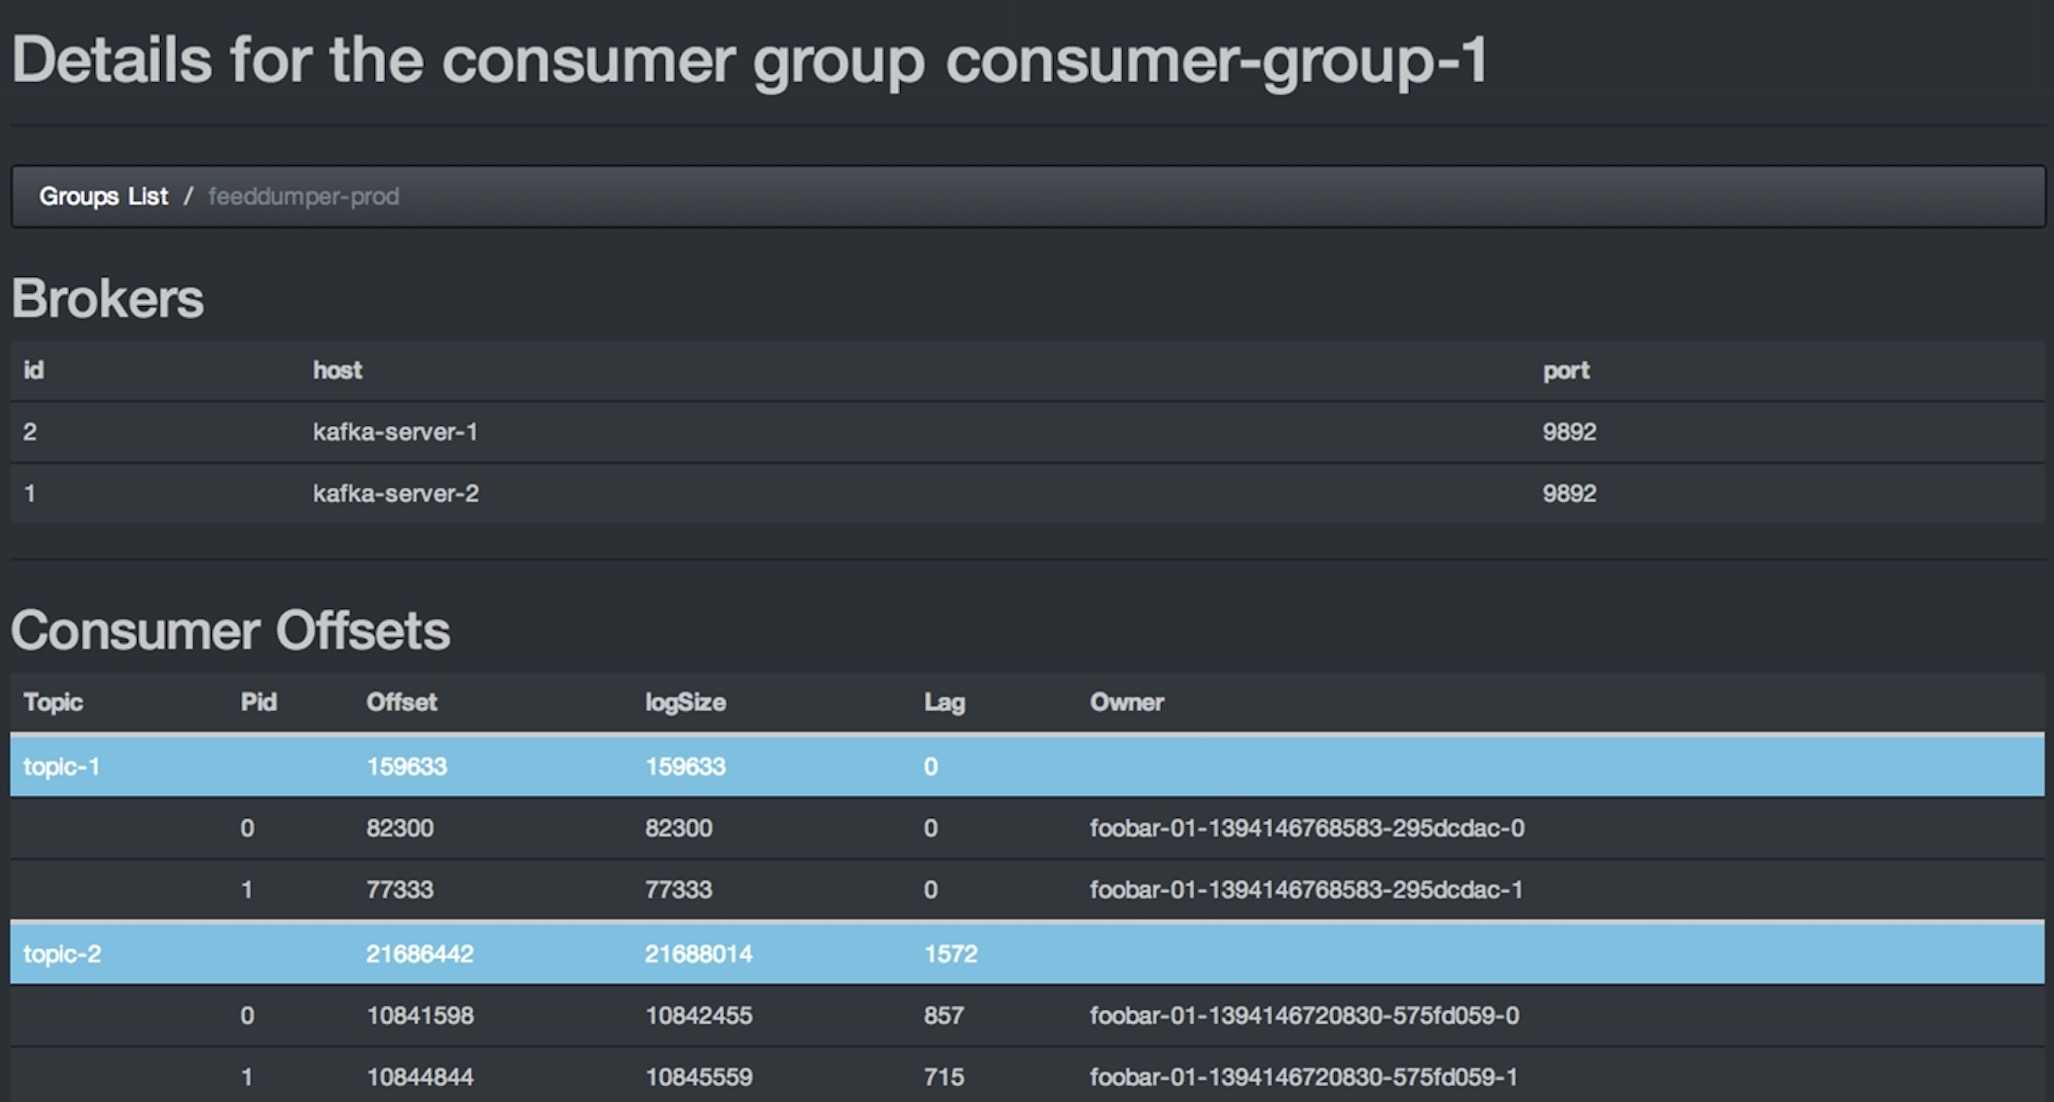The width and height of the screenshot is (2054, 1102).
Task: Select topic-2 total offset 21686442
Action: (x=420, y=953)
